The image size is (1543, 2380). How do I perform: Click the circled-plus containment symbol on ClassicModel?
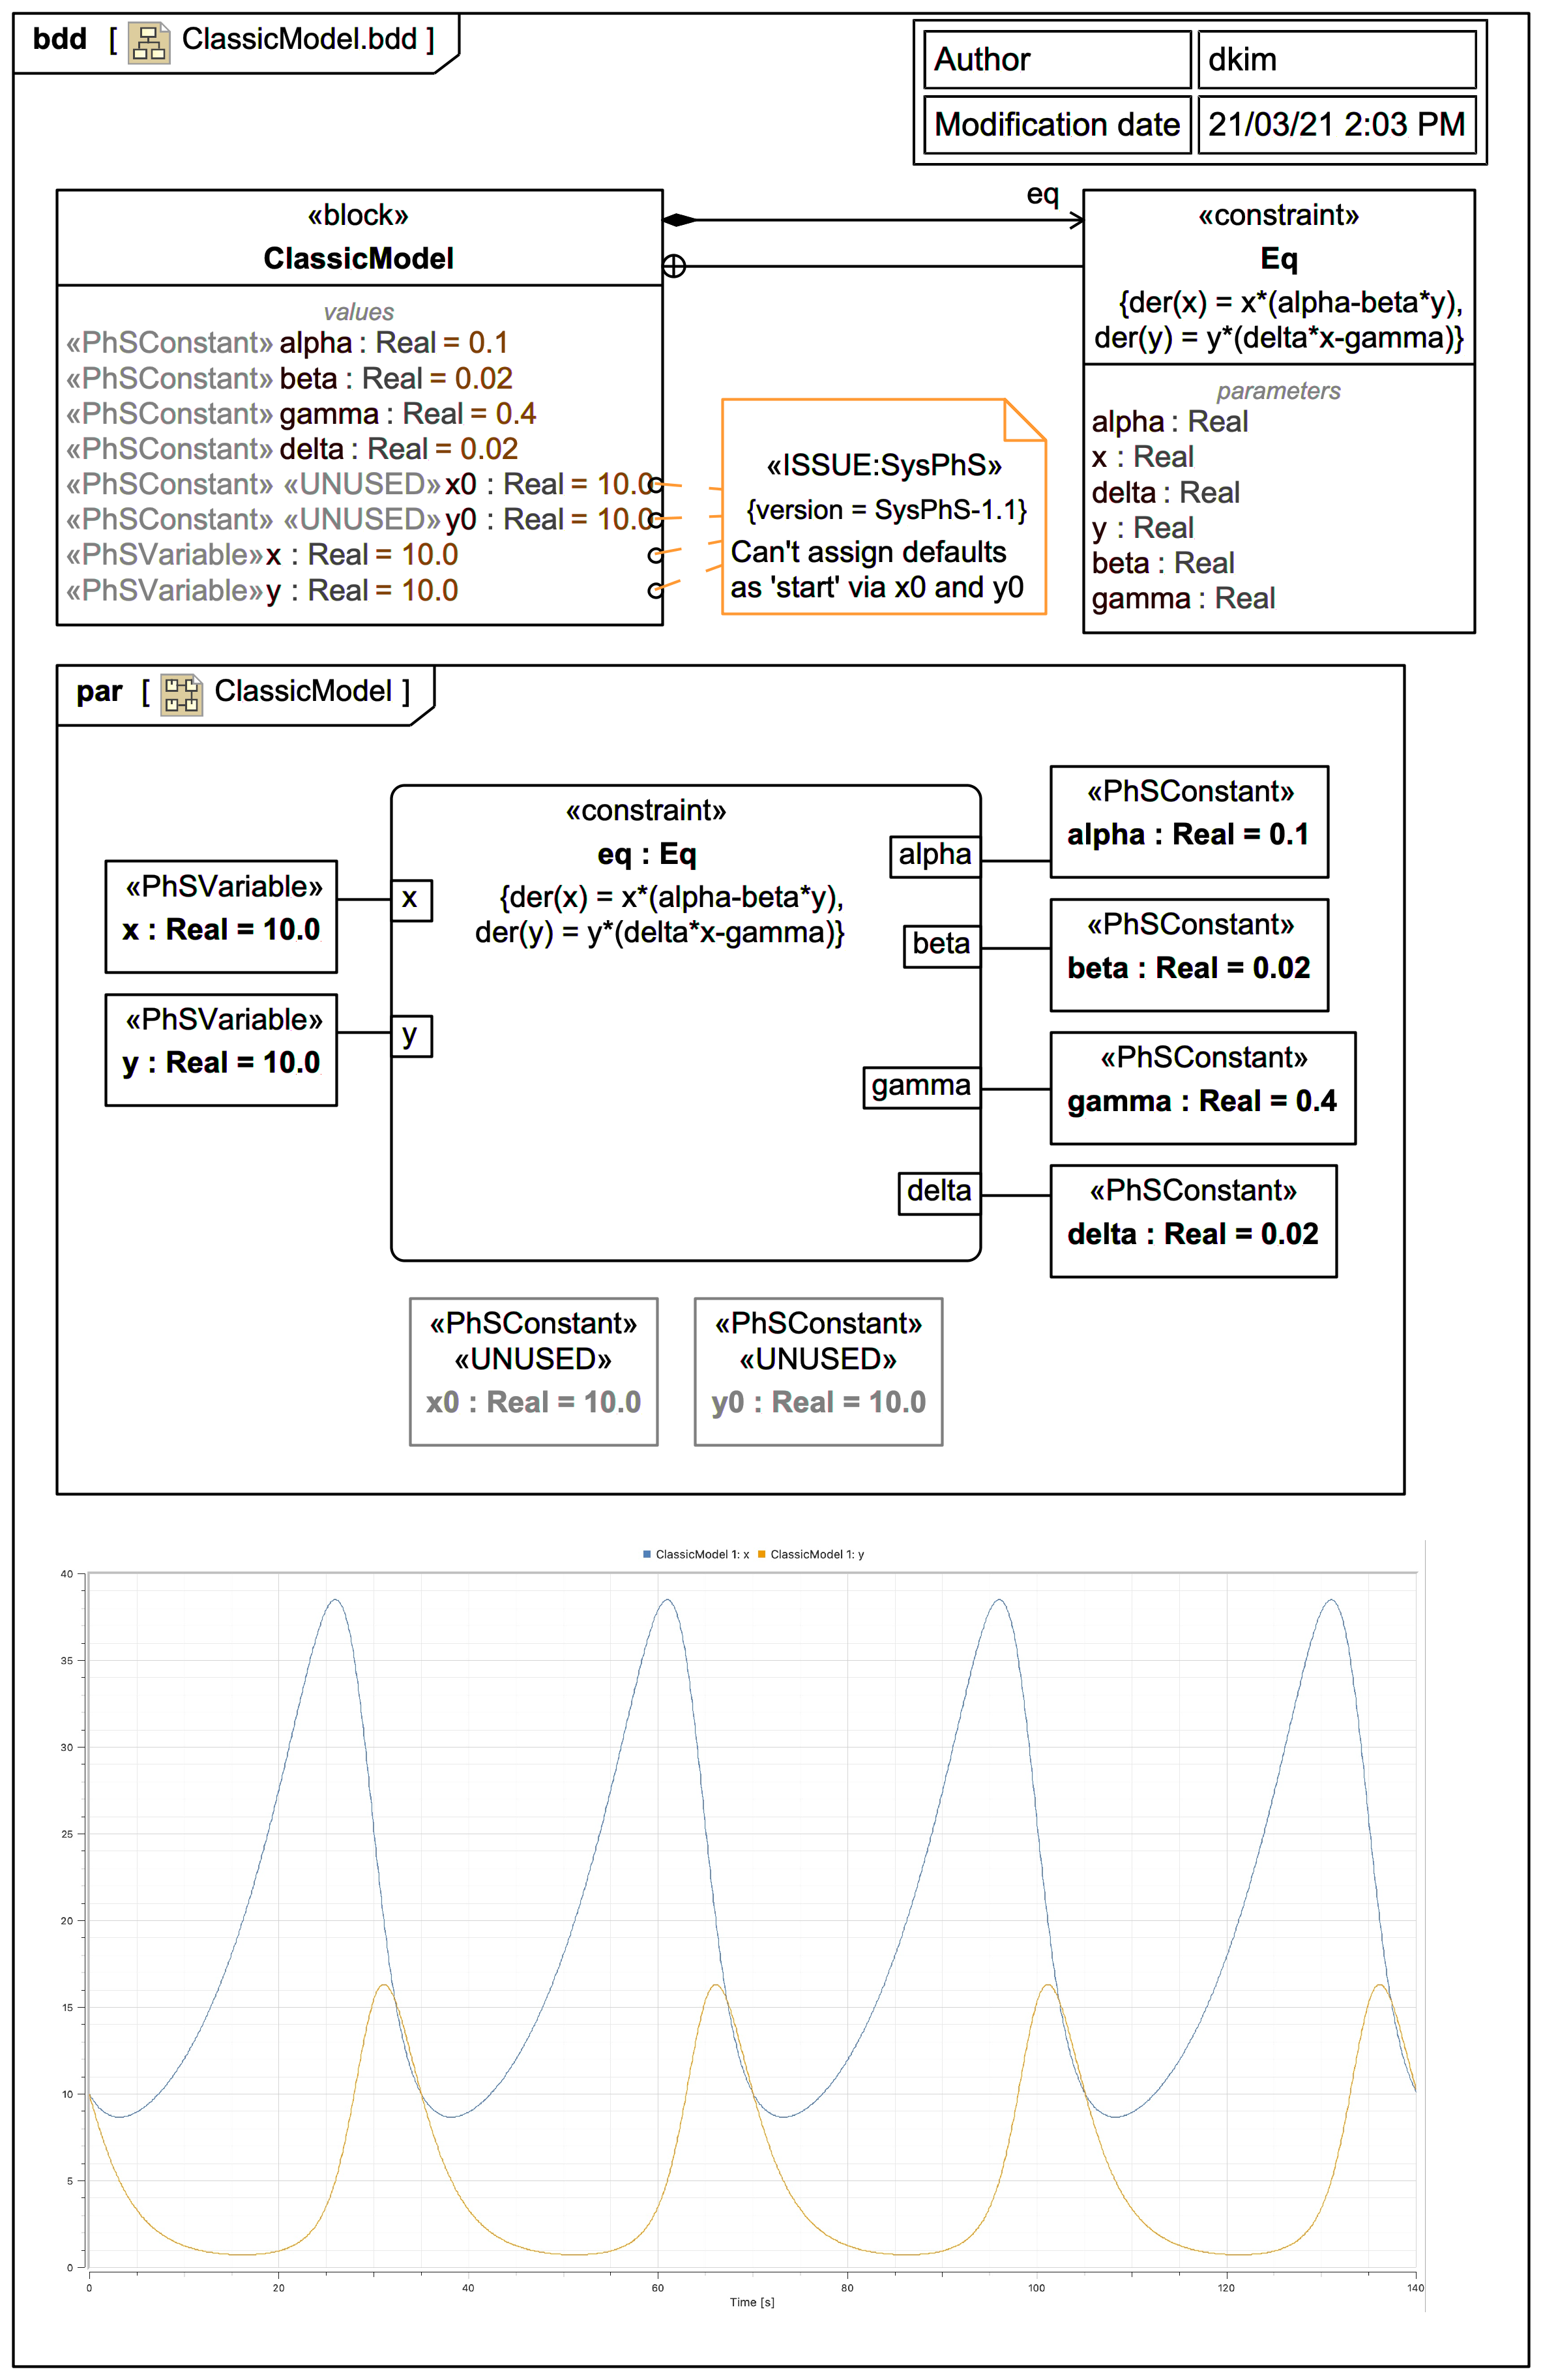pos(674,266)
